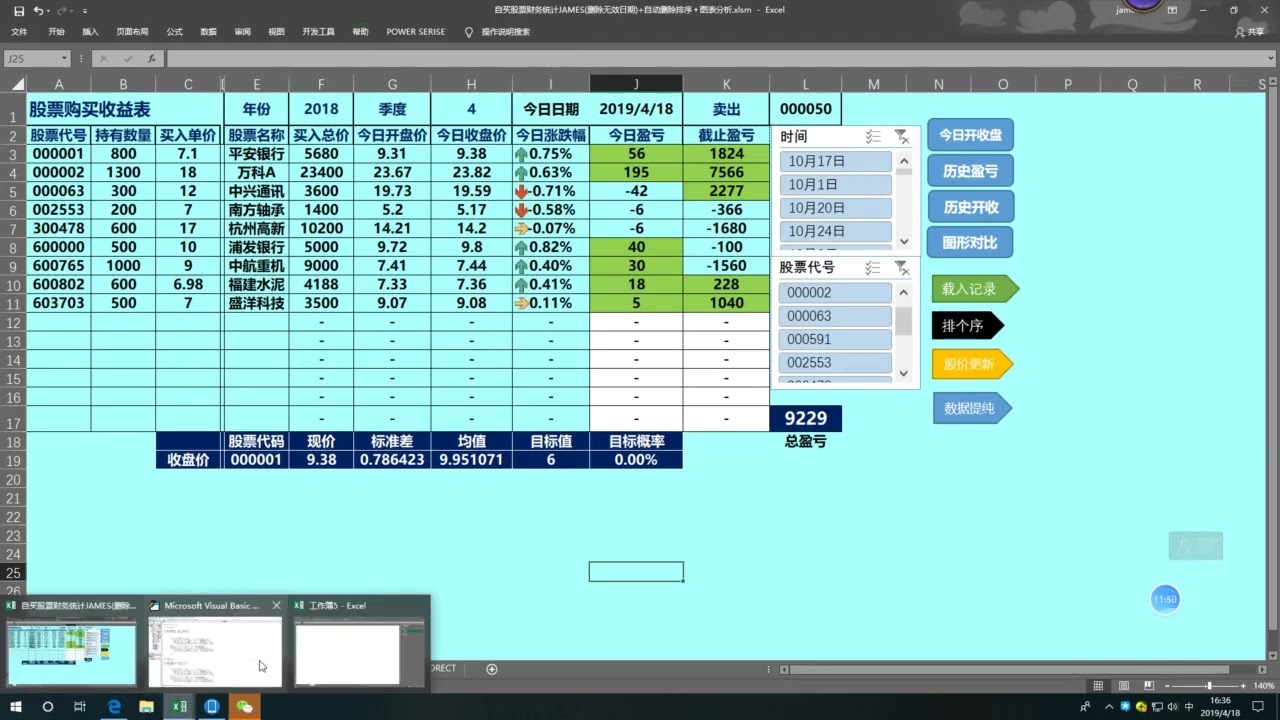The width and height of the screenshot is (1280, 720).
Task: Close the Visual Basic preview thumbnail X
Action: coord(277,606)
